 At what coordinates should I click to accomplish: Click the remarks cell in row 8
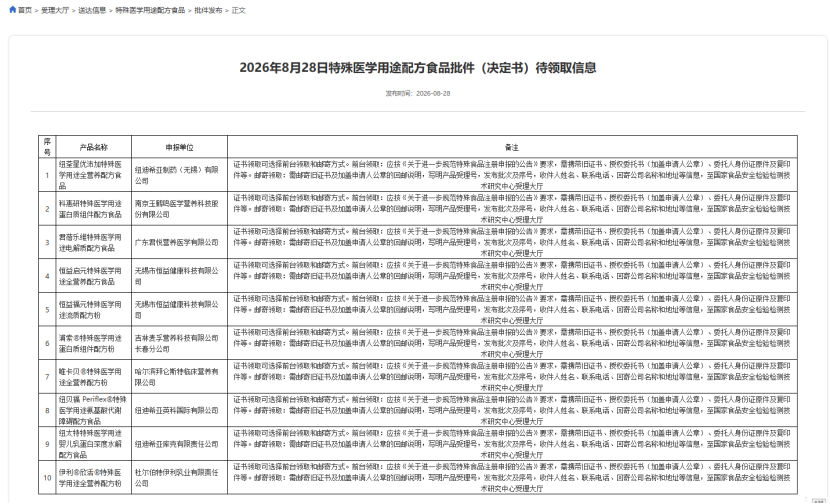512,410
